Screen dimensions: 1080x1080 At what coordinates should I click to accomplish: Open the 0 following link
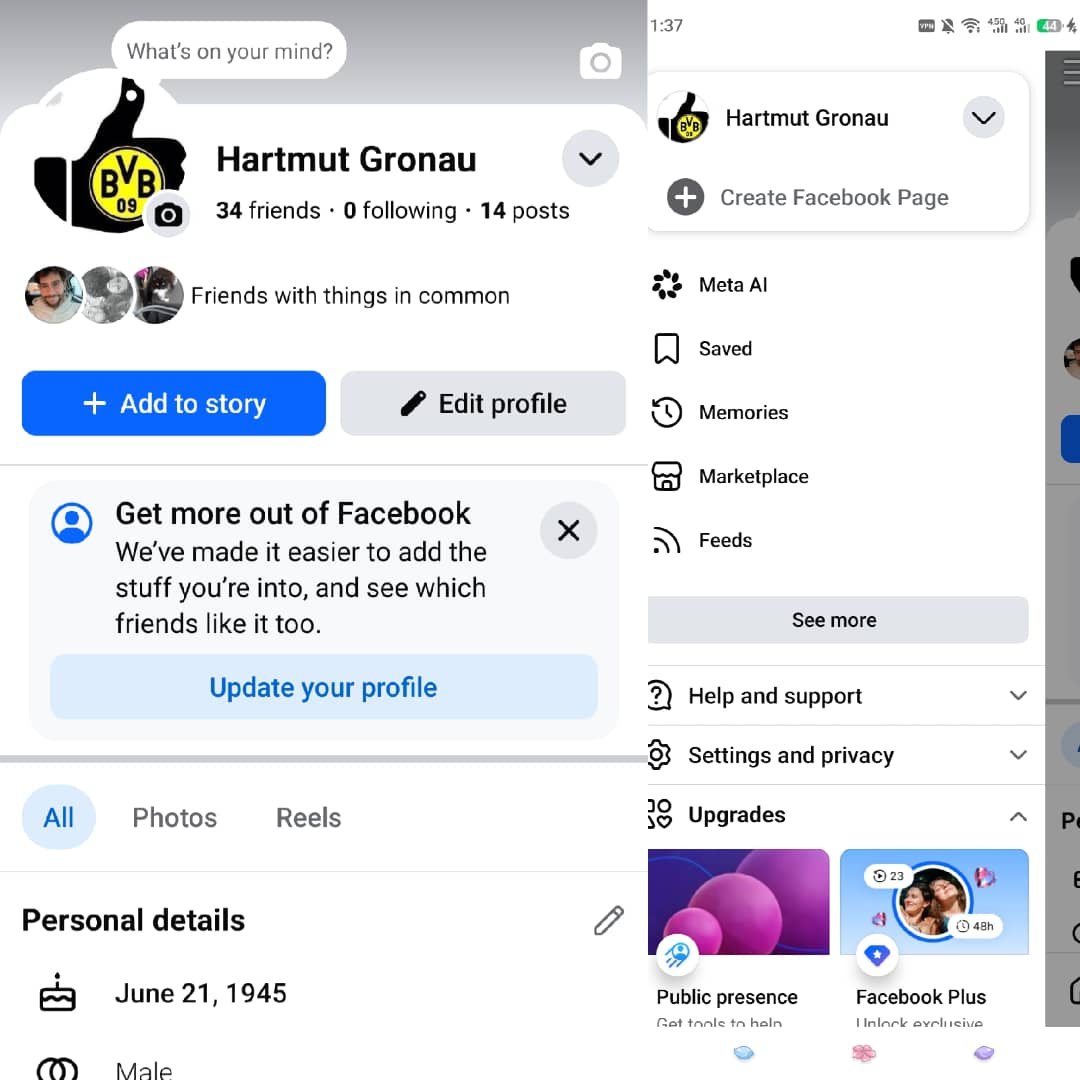coord(400,210)
